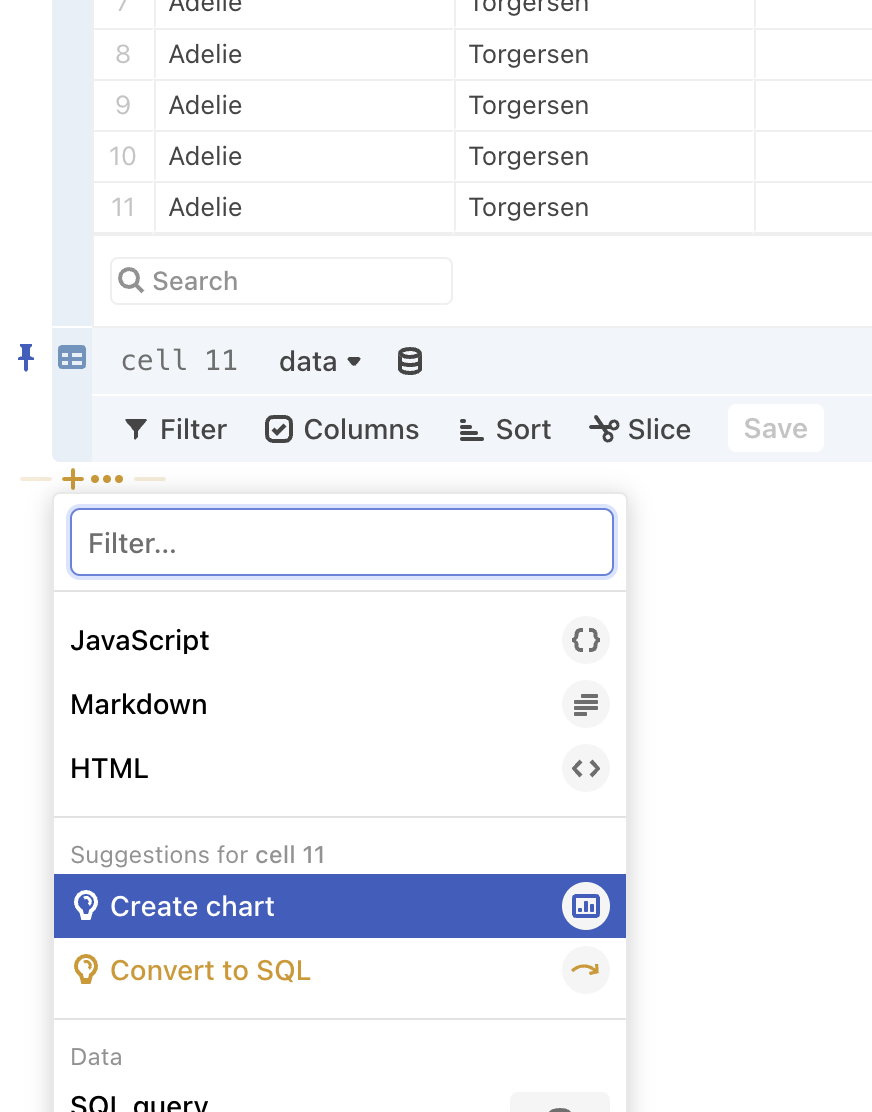
Task: Click inside the Filter text field
Action: tap(342, 542)
